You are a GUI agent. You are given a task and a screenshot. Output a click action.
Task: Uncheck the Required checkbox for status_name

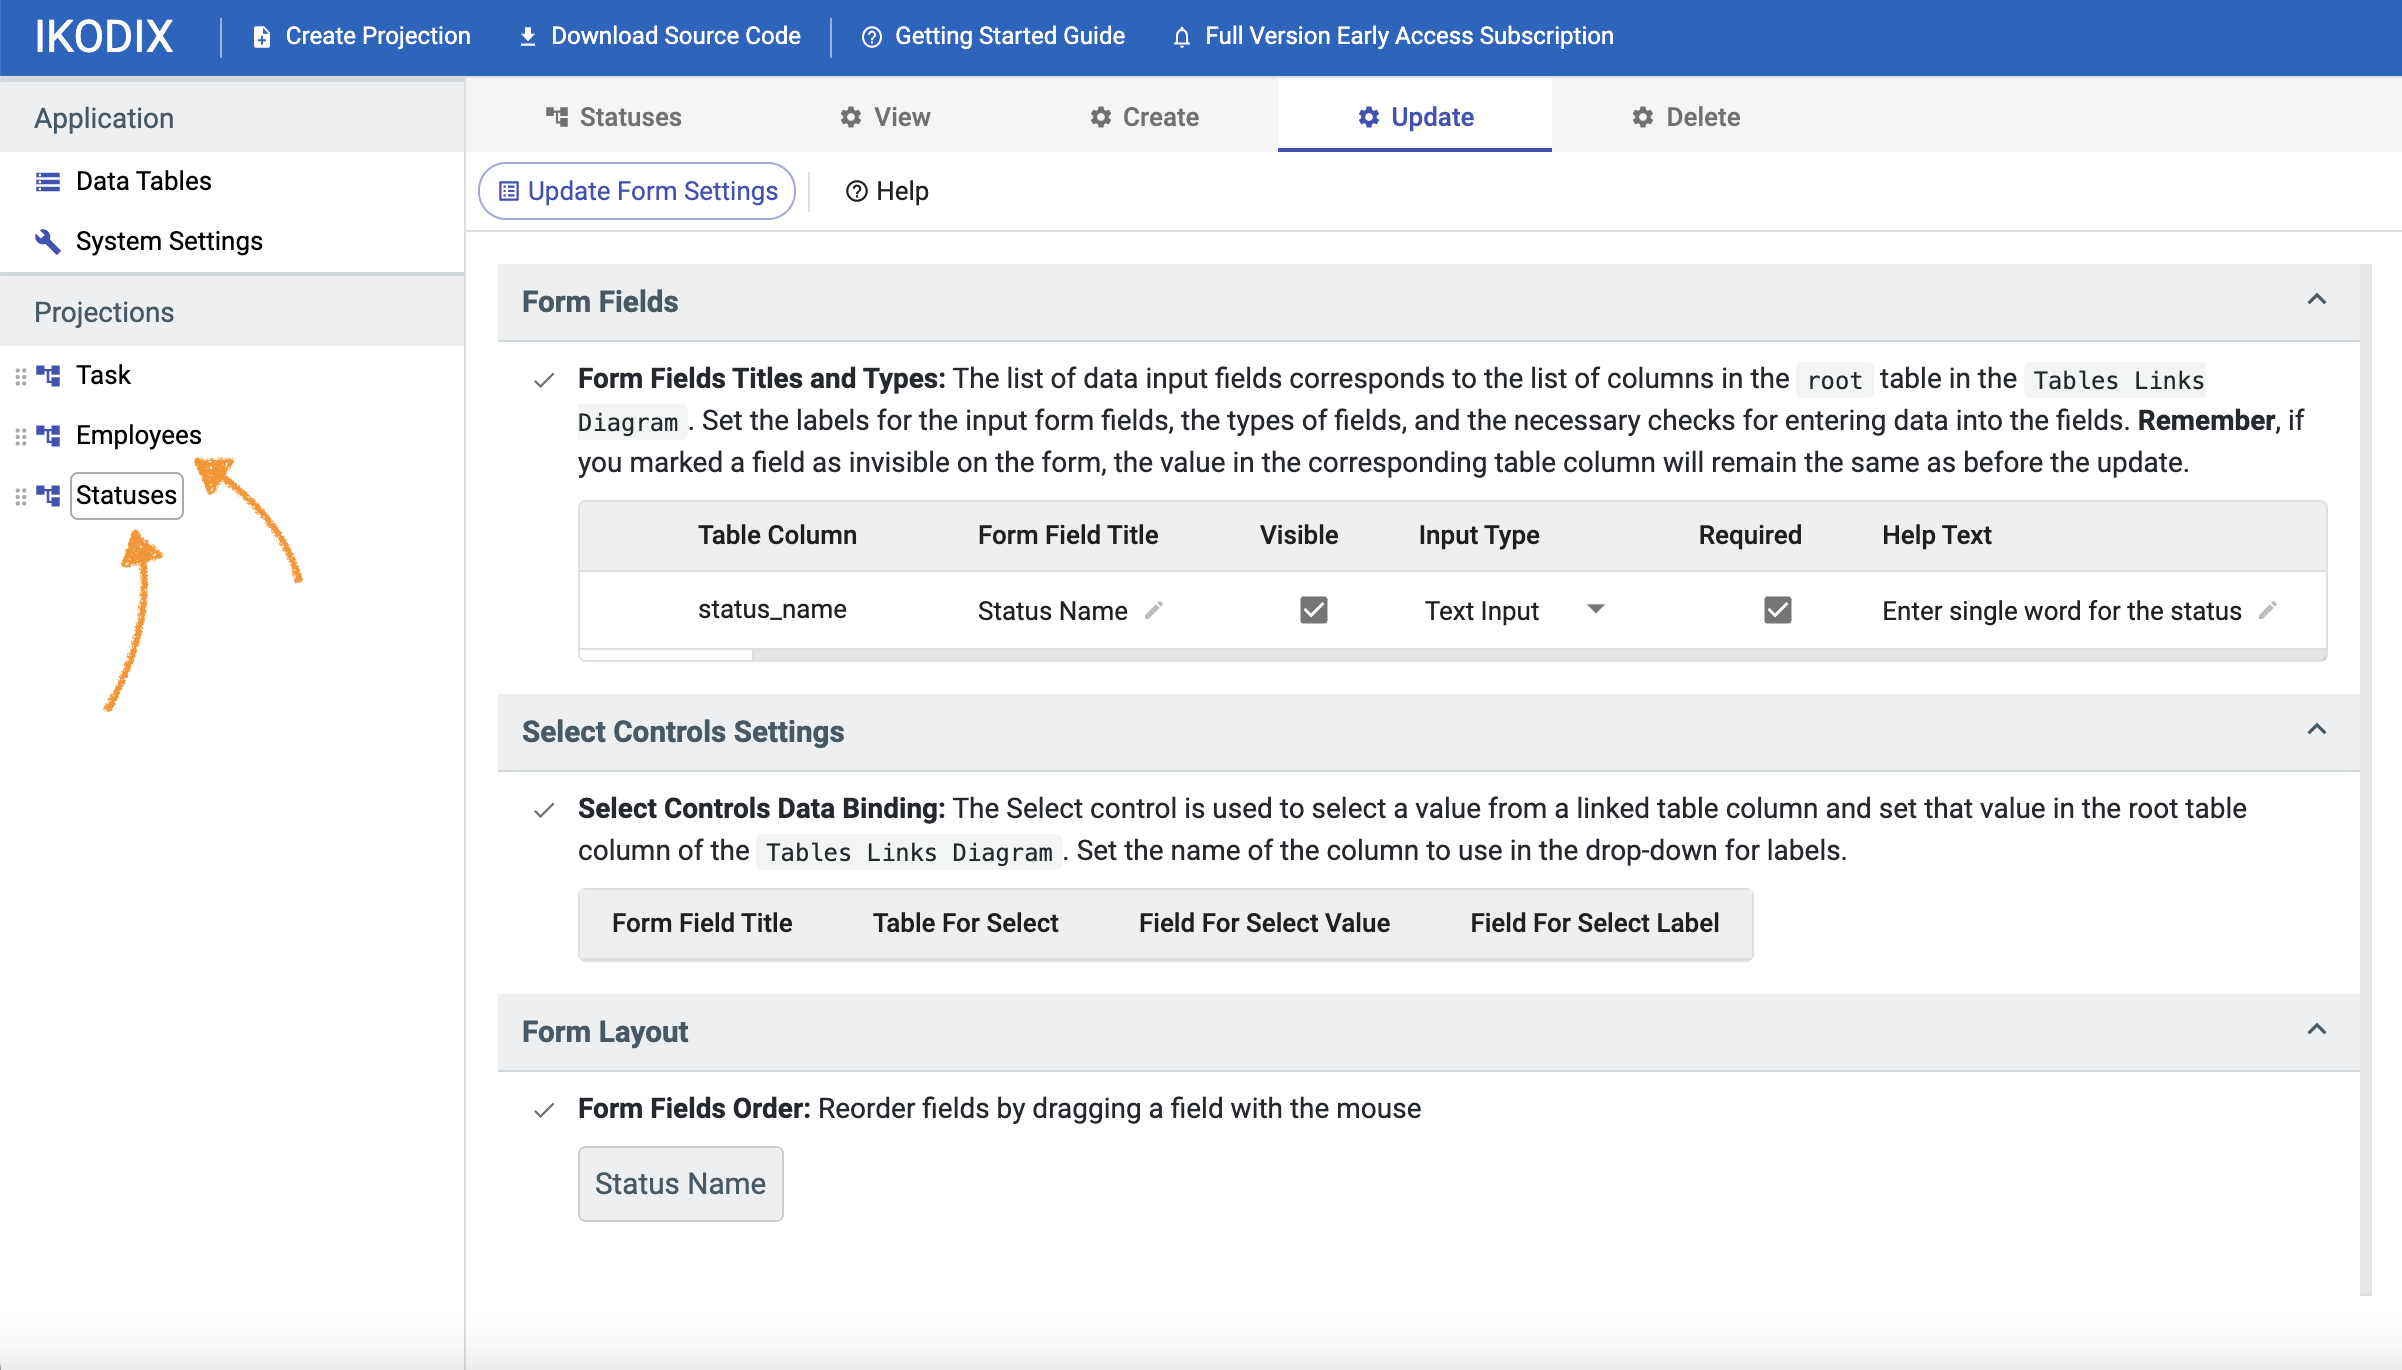pyautogui.click(x=1777, y=610)
